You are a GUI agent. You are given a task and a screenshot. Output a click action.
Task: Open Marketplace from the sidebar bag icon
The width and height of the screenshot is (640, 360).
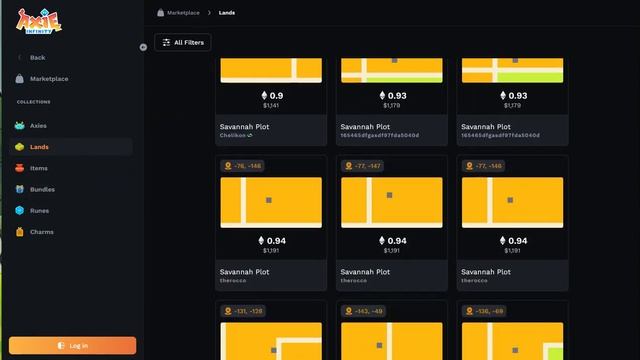point(20,79)
